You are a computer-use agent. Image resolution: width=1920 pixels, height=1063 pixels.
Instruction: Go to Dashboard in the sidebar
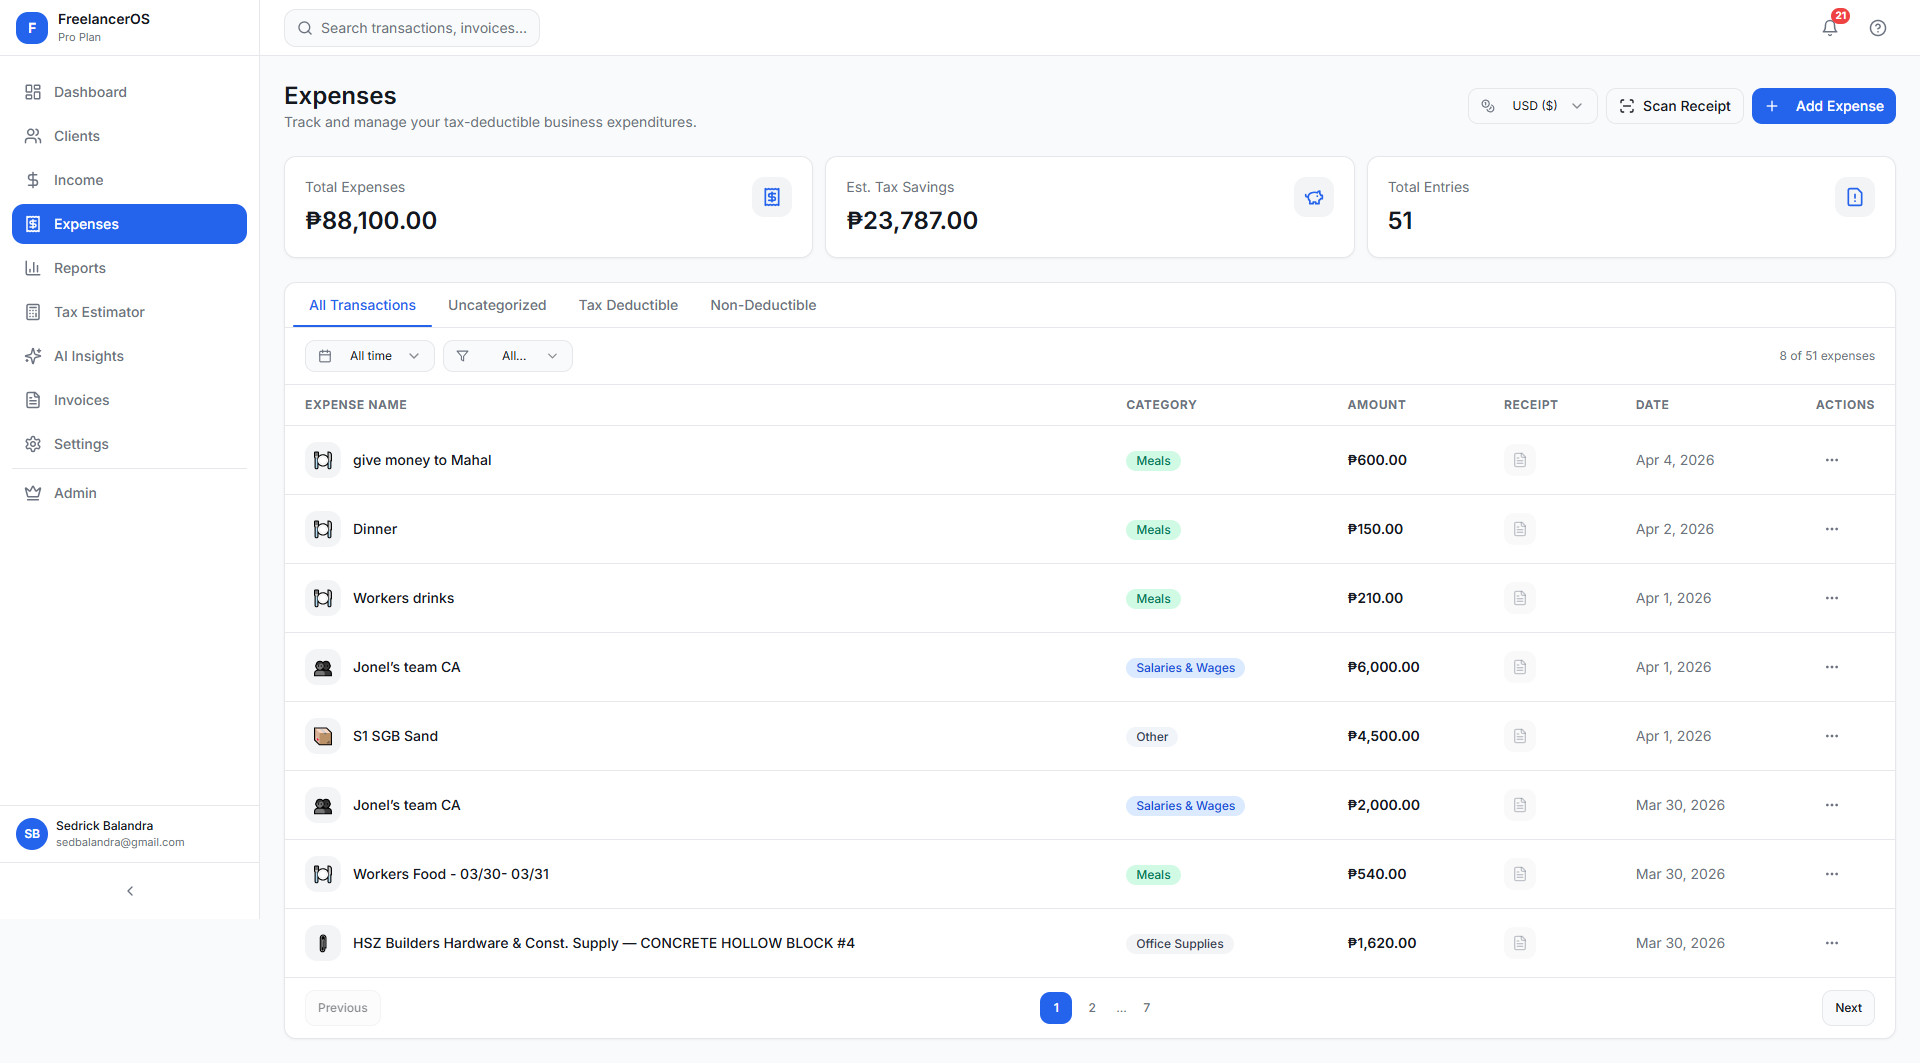pos(129,92)
